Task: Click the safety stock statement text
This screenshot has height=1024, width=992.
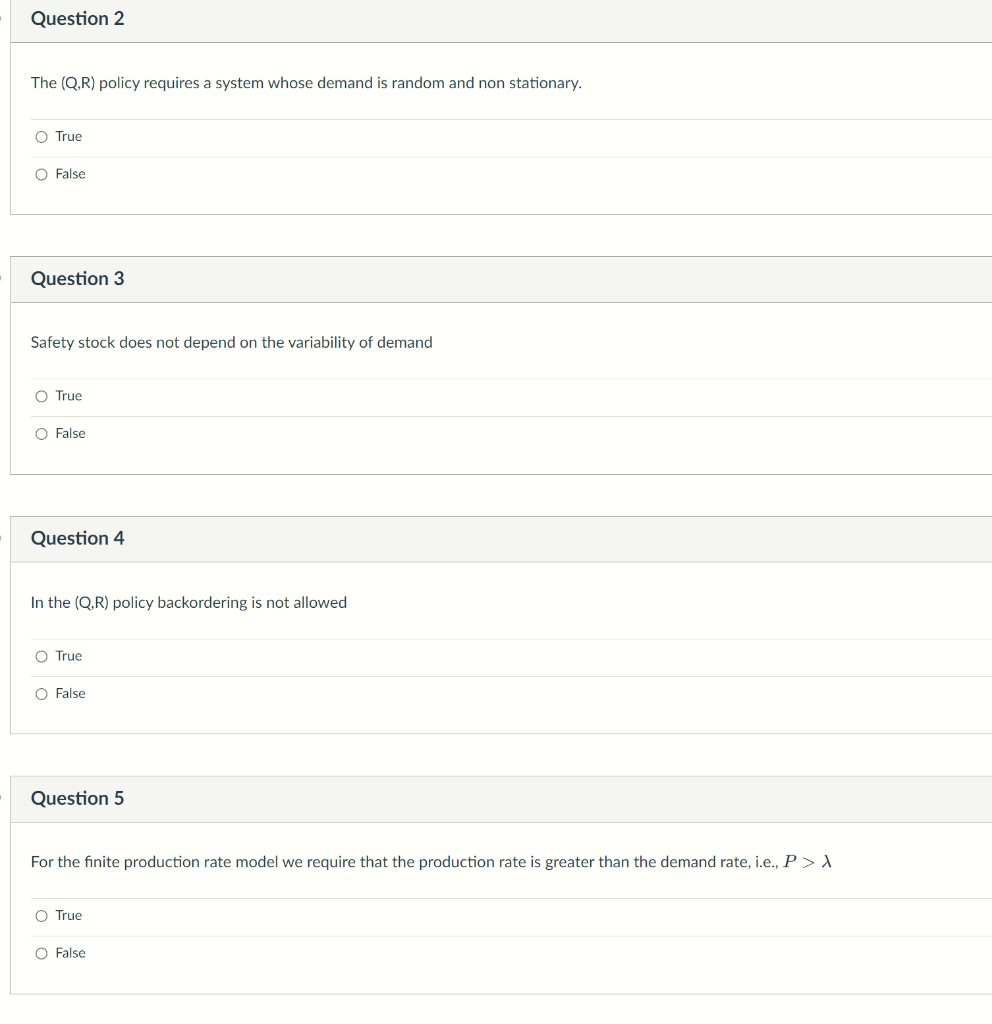Action: point(232,343)
